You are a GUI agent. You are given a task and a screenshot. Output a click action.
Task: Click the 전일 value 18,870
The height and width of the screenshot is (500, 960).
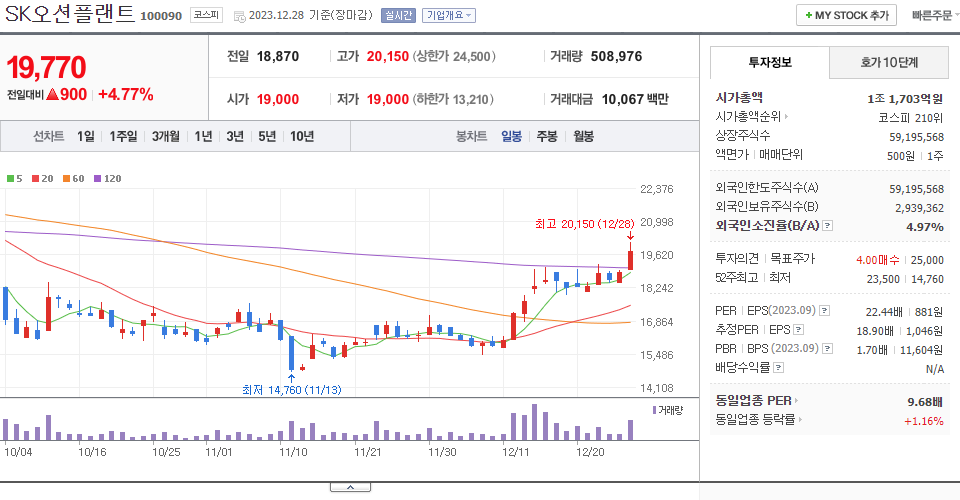pyautogui.click(x=278, y=56)
